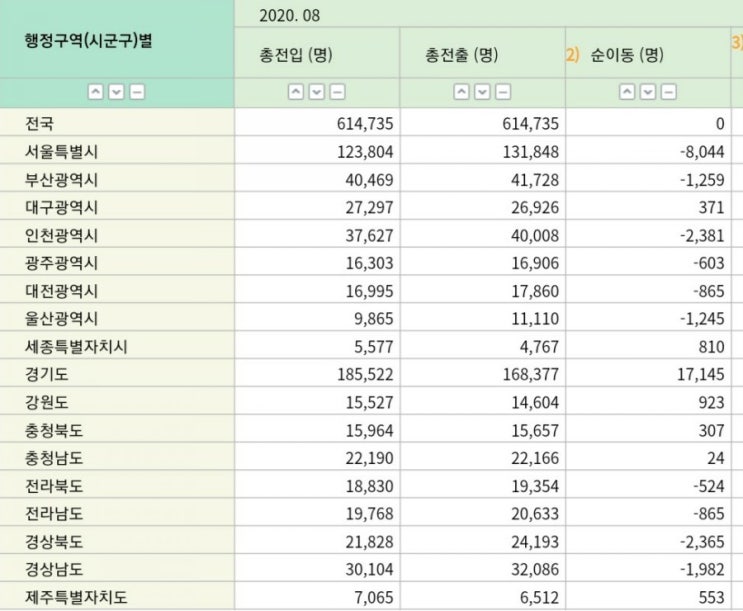The height and width of the screenshot is (611, 743).
Task: Select the 경상남도 row label
Action: pyautogui.click(x=54, y=569)
